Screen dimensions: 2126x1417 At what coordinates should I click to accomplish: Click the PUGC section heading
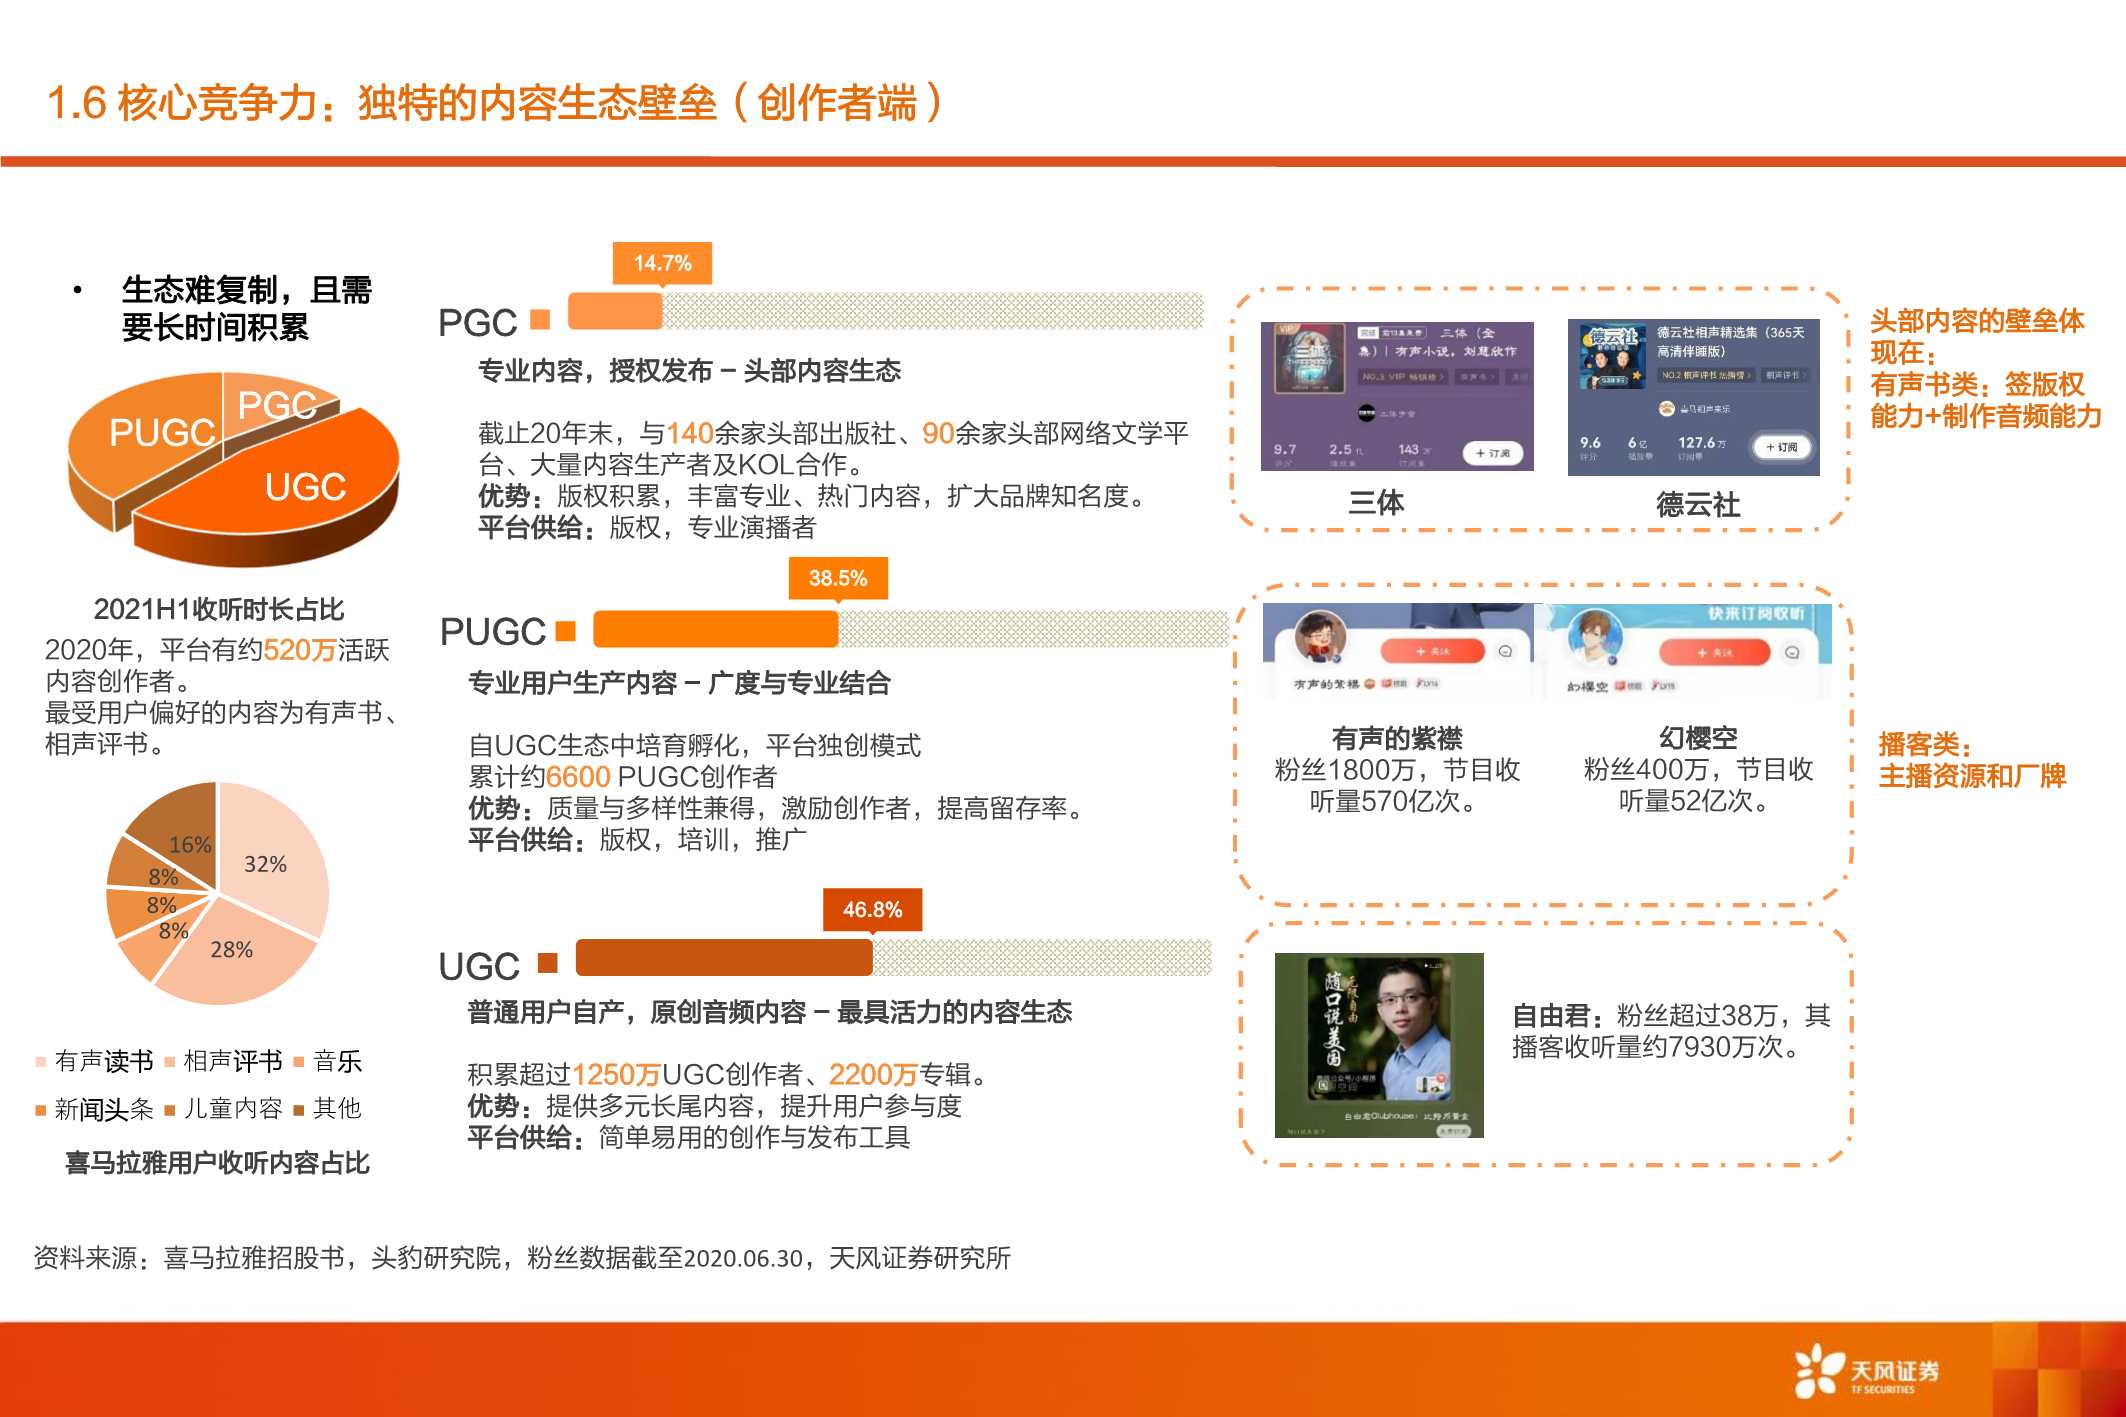(492, 632)
